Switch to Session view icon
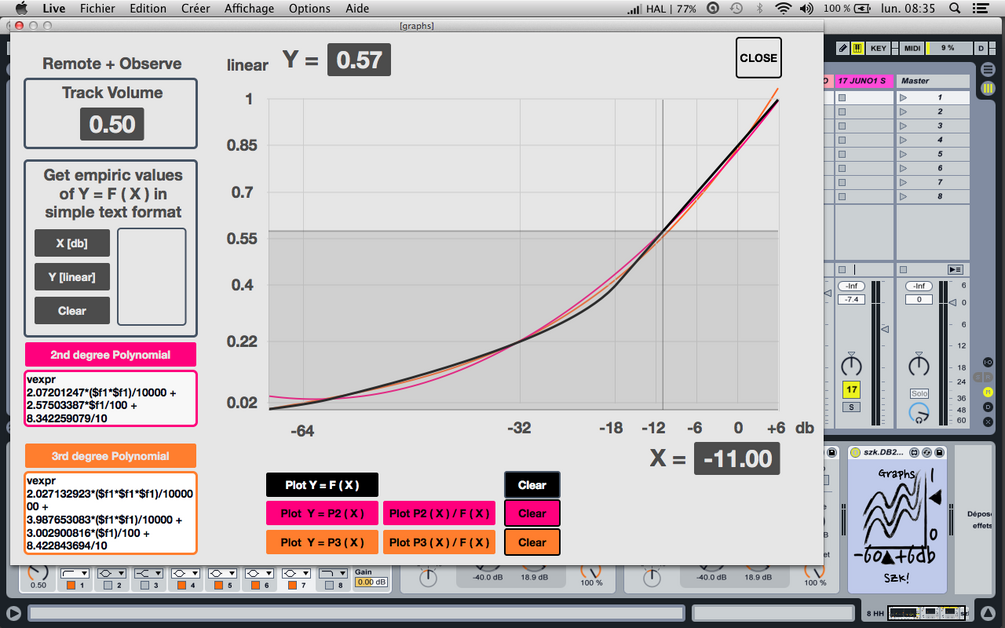The width and height of the screenshot is (1005, 628). click(x=988, y=88)
